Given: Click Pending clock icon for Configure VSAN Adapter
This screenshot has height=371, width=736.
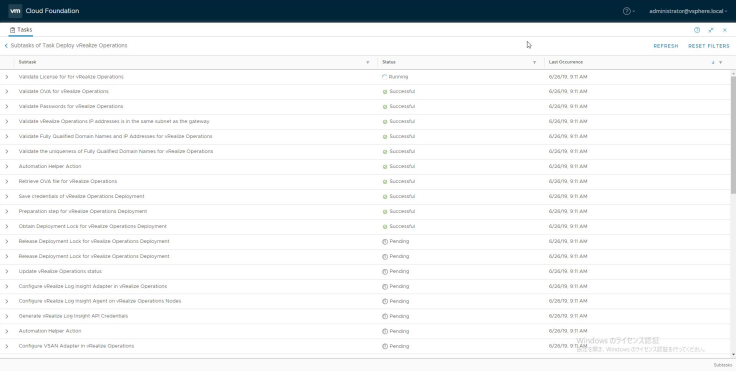Looking at the screenshot, I should pyautogui.click(x=385, y=347).
